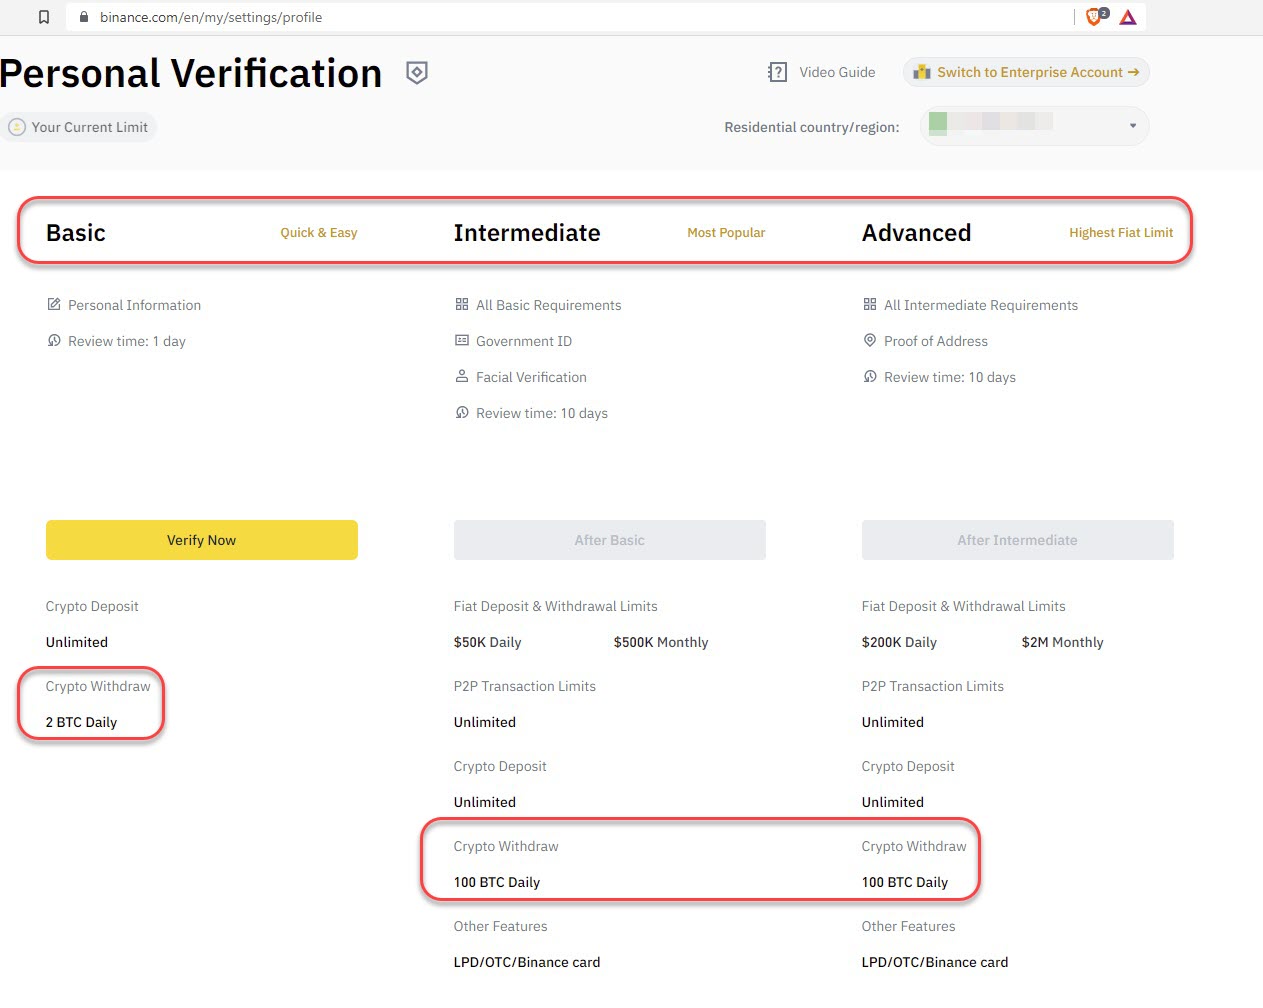
Task: Click the Proof of Address requirement text
Action: pos(936,341)
